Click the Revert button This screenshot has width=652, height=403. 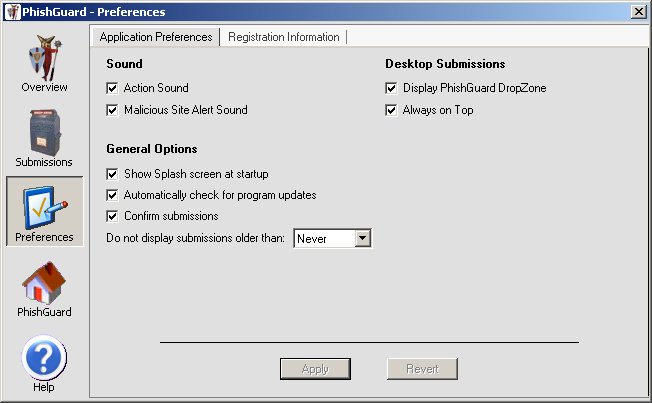coord(422,369)
